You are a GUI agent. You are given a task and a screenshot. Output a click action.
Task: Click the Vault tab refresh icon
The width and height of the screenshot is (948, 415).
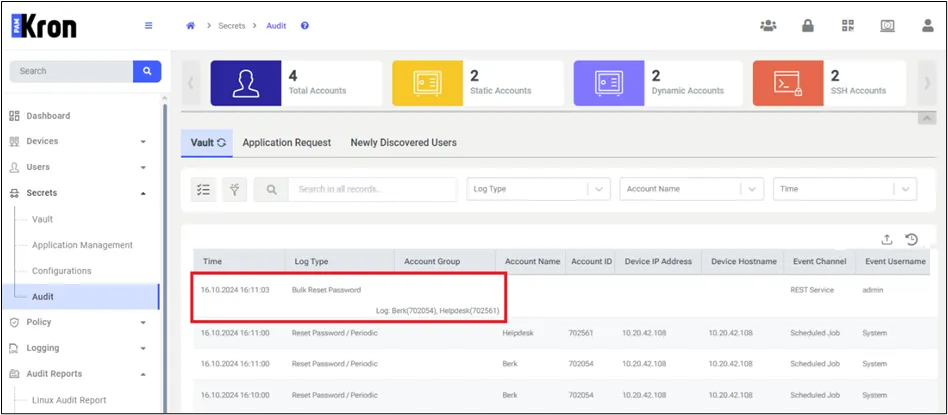[221, 143]
